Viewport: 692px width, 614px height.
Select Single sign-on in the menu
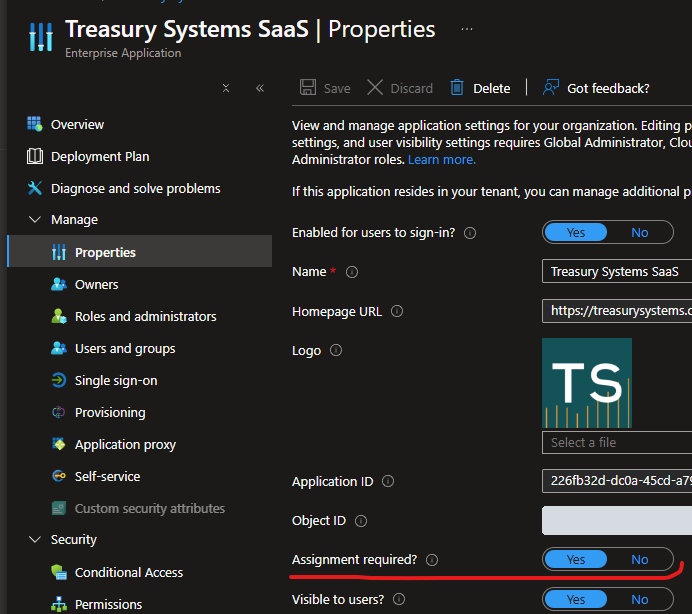click(x=116, y=380)
